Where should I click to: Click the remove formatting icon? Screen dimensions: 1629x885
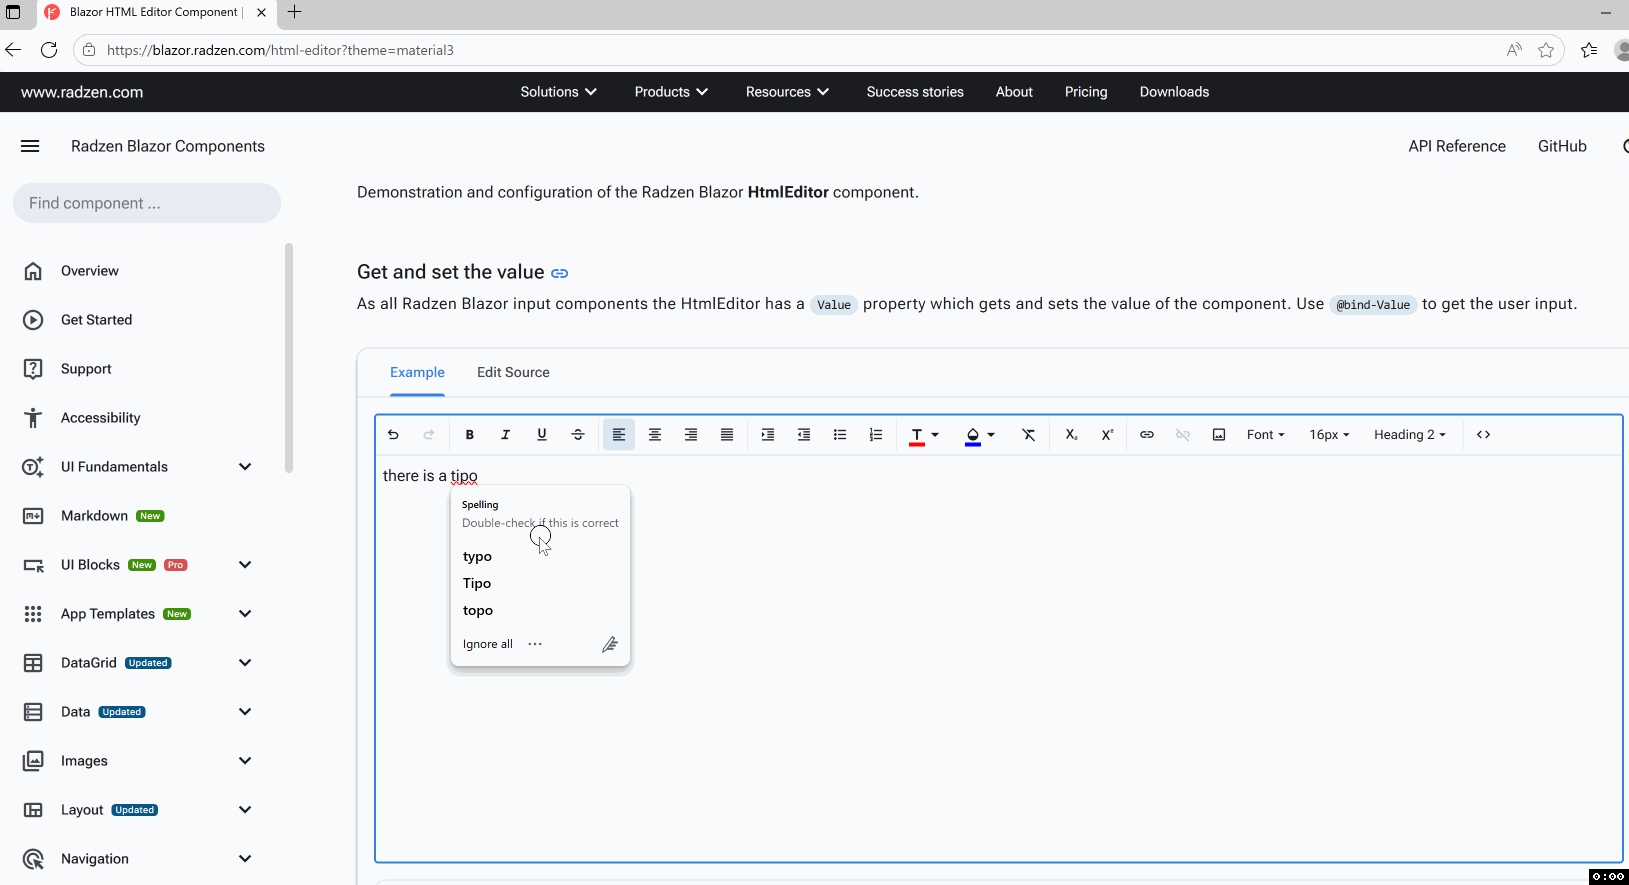click(x=1028, y=435)
